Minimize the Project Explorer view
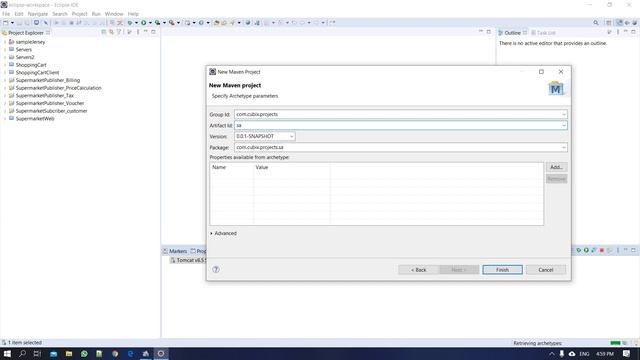The image size is (640, 360). click(x=146, y=32)
